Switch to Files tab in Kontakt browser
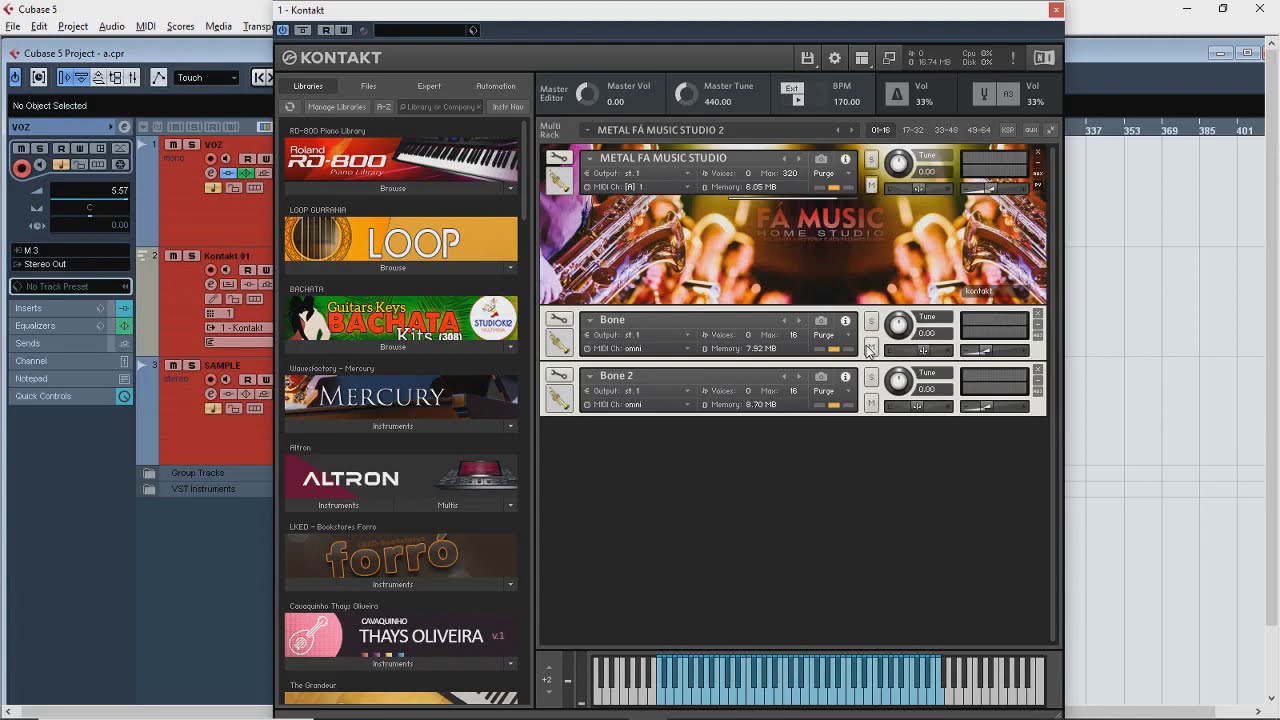The height and width of the screenshot is (720, 1280). 368,86
